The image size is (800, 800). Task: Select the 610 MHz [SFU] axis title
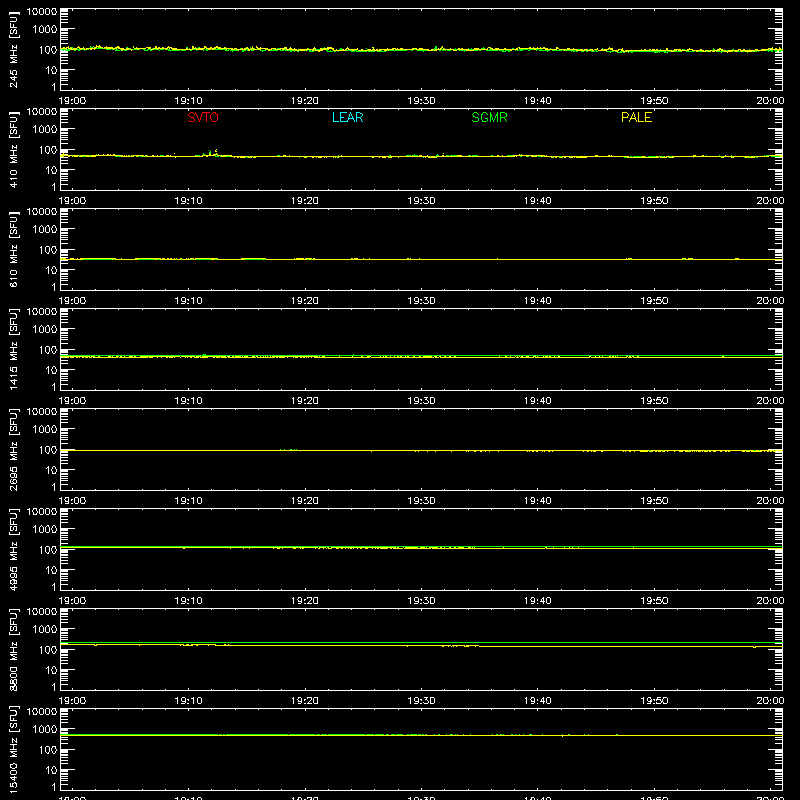[14, 249]
